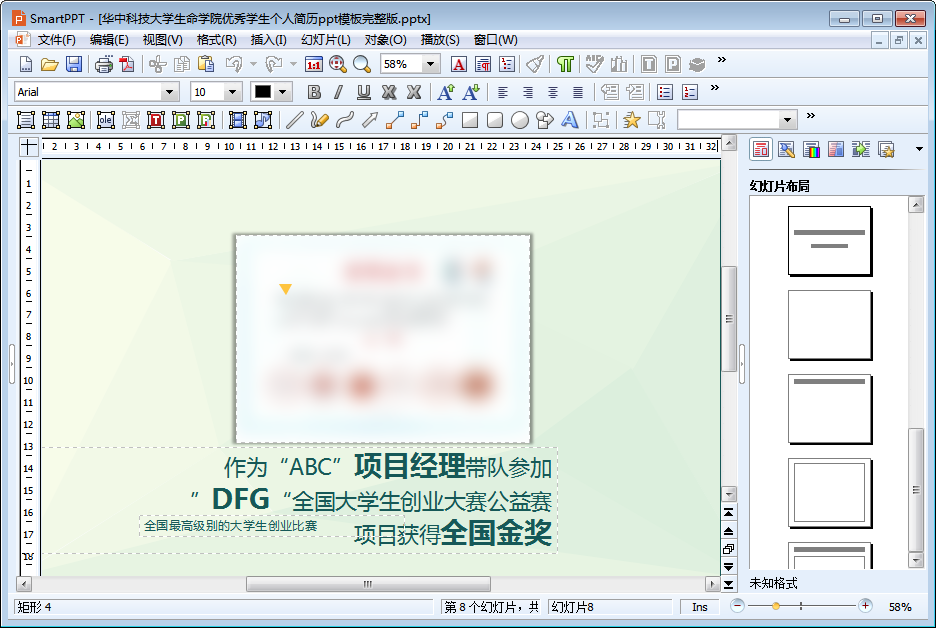Image resolution: width=936 pixels, height=628 pixels.
Task: Open the Redo history dropdown arrow
Action: pos(293,64)
